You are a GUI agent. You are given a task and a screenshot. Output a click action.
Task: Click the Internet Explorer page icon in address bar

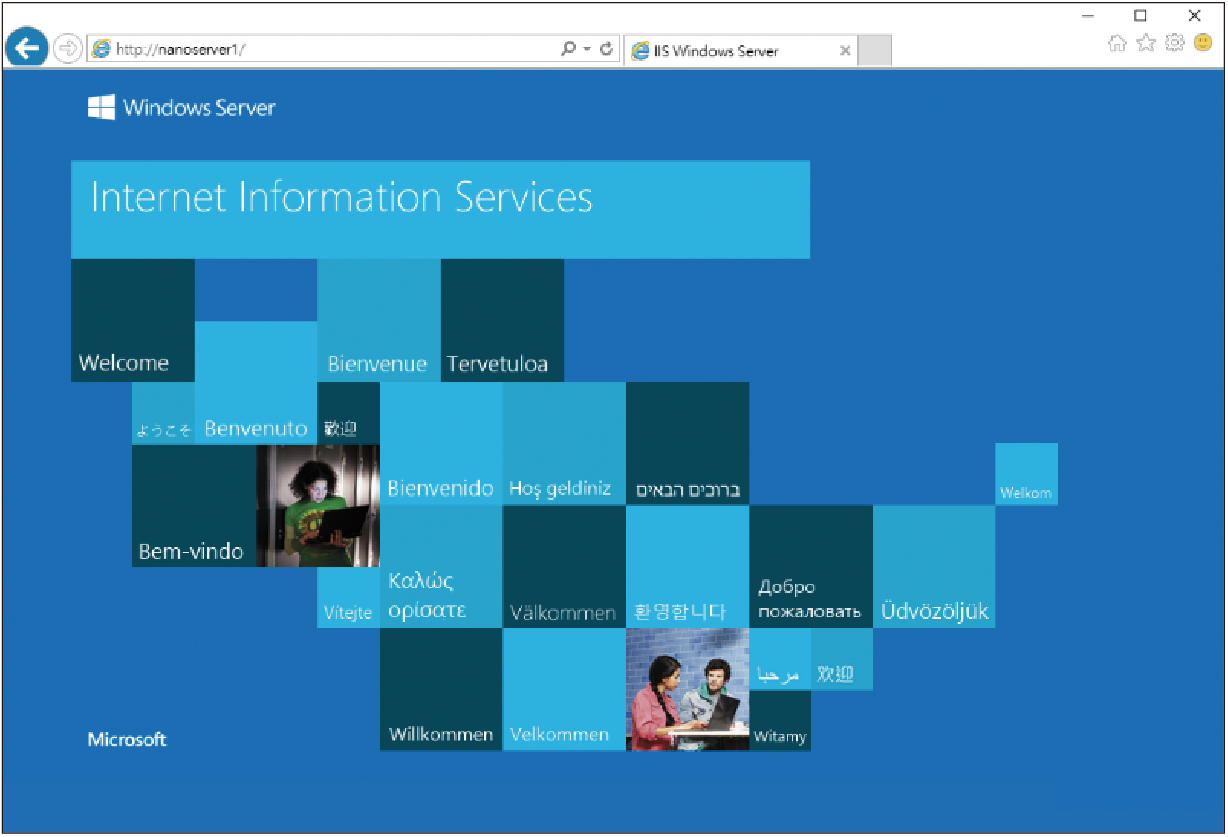click(101, 49)
